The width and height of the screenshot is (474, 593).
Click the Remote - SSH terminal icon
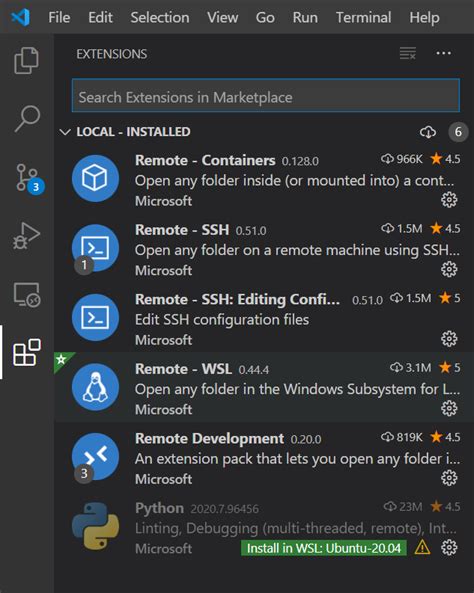pos(95,248)
